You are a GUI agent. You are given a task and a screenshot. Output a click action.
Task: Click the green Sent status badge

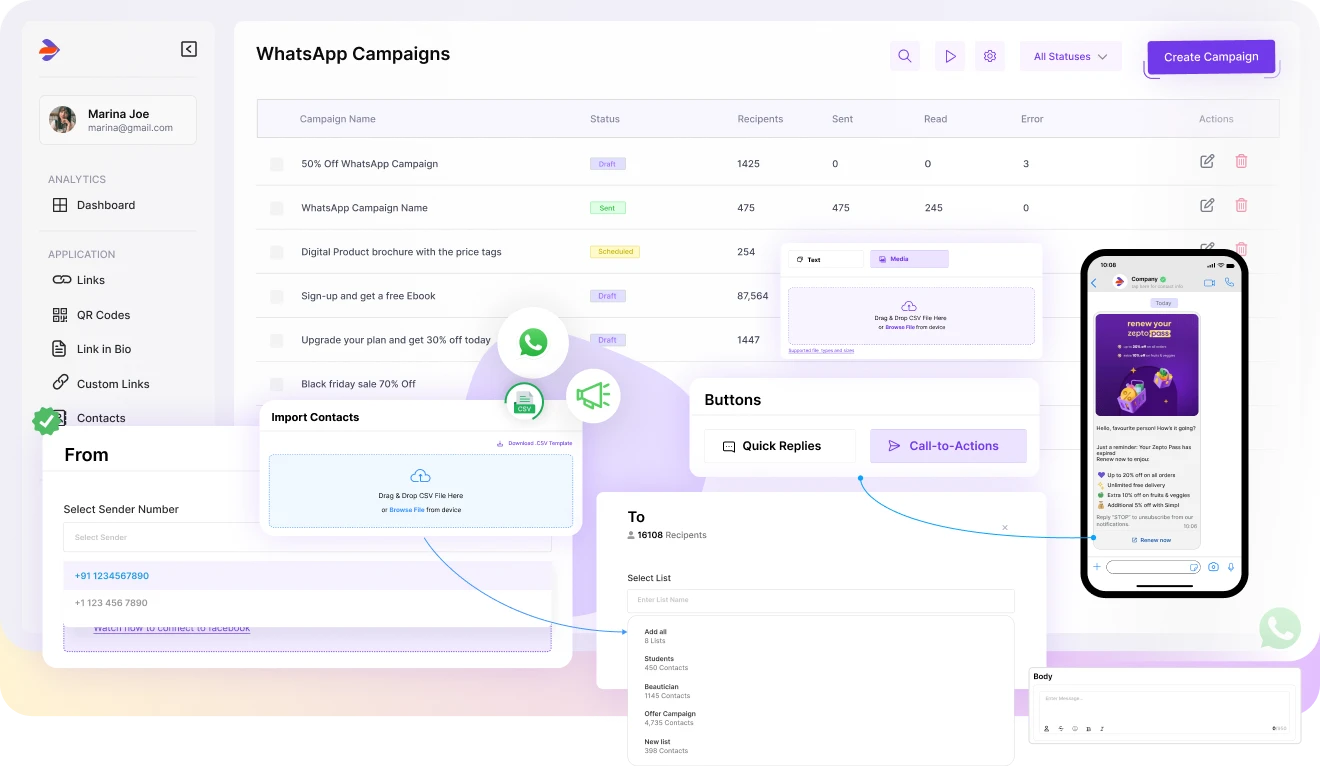tap(608, 208)
